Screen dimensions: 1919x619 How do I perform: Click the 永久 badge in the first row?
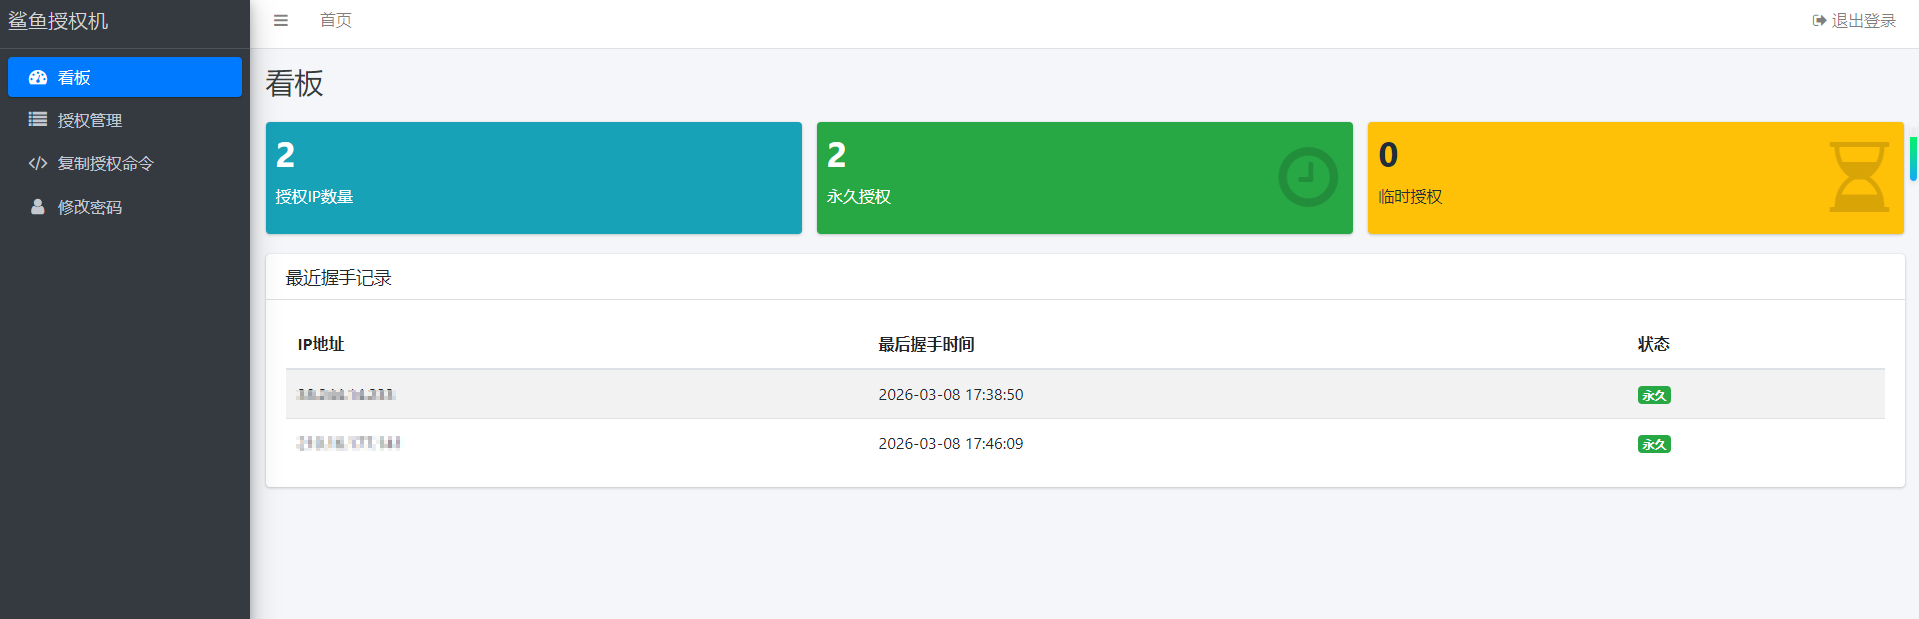pyautogui.click(x=1654, y=395)
